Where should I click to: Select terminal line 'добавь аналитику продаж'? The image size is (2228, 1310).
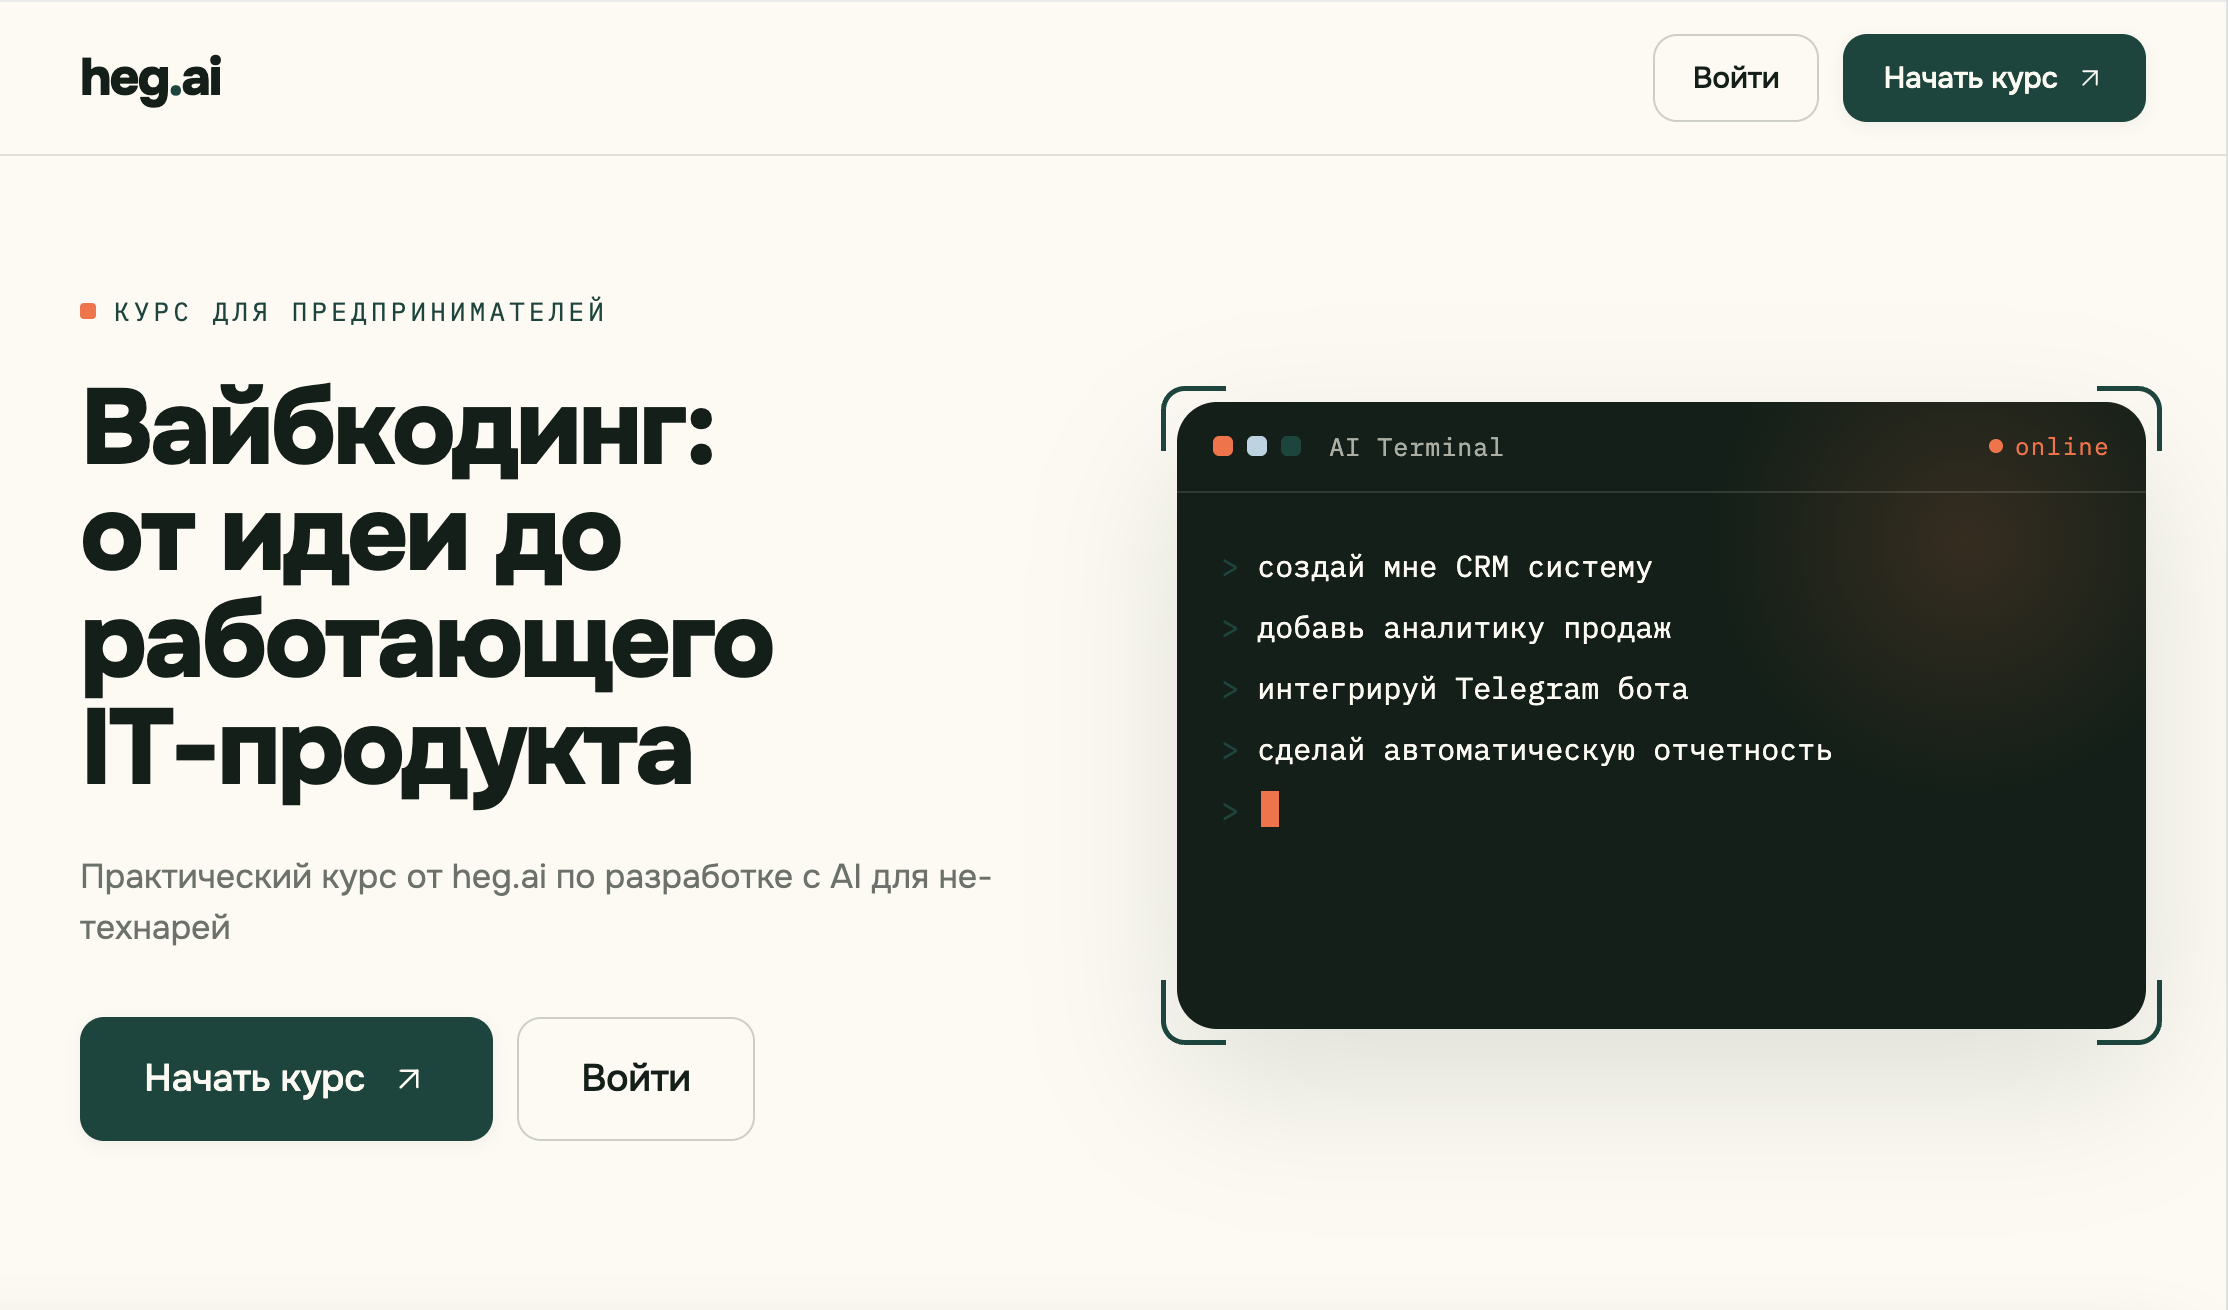(x=1464, y=628)
